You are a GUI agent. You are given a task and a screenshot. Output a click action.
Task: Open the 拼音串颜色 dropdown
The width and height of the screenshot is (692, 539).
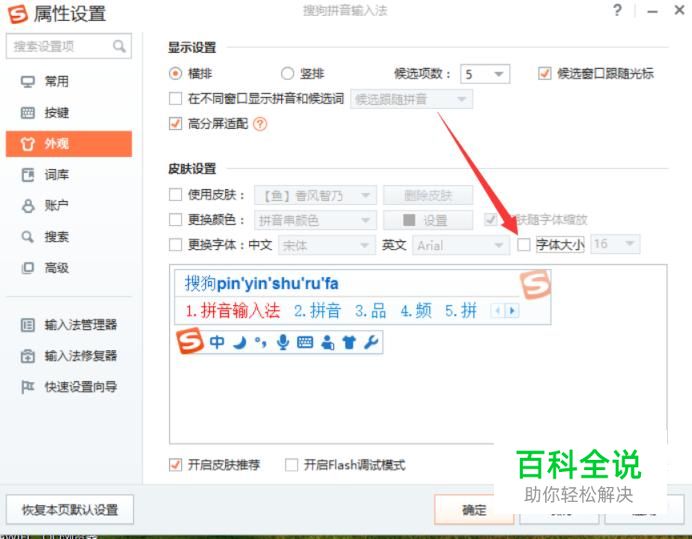click(315, 220)
